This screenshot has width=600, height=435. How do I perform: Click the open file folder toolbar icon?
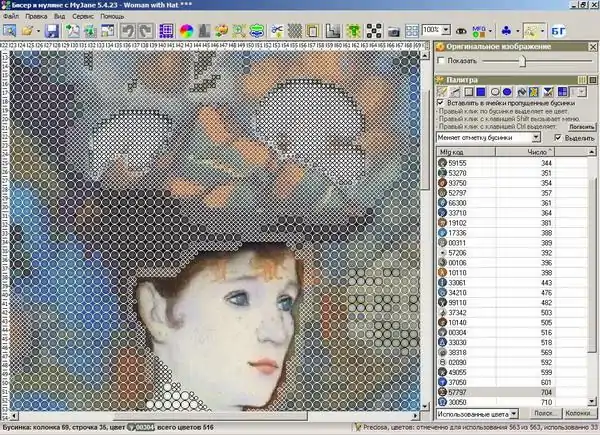28,31
